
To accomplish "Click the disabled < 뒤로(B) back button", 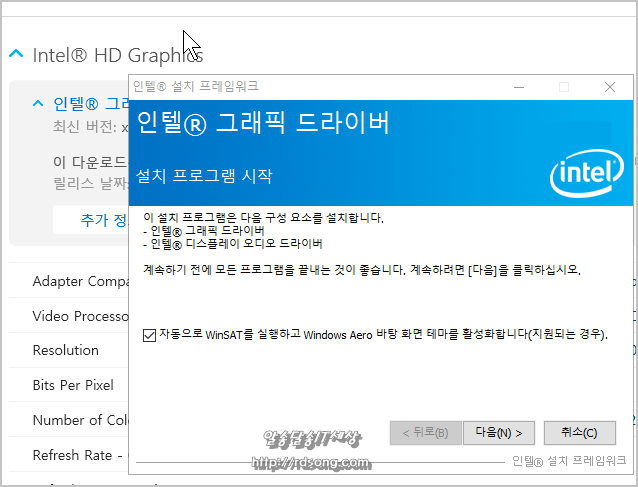I will coord(425,432).
